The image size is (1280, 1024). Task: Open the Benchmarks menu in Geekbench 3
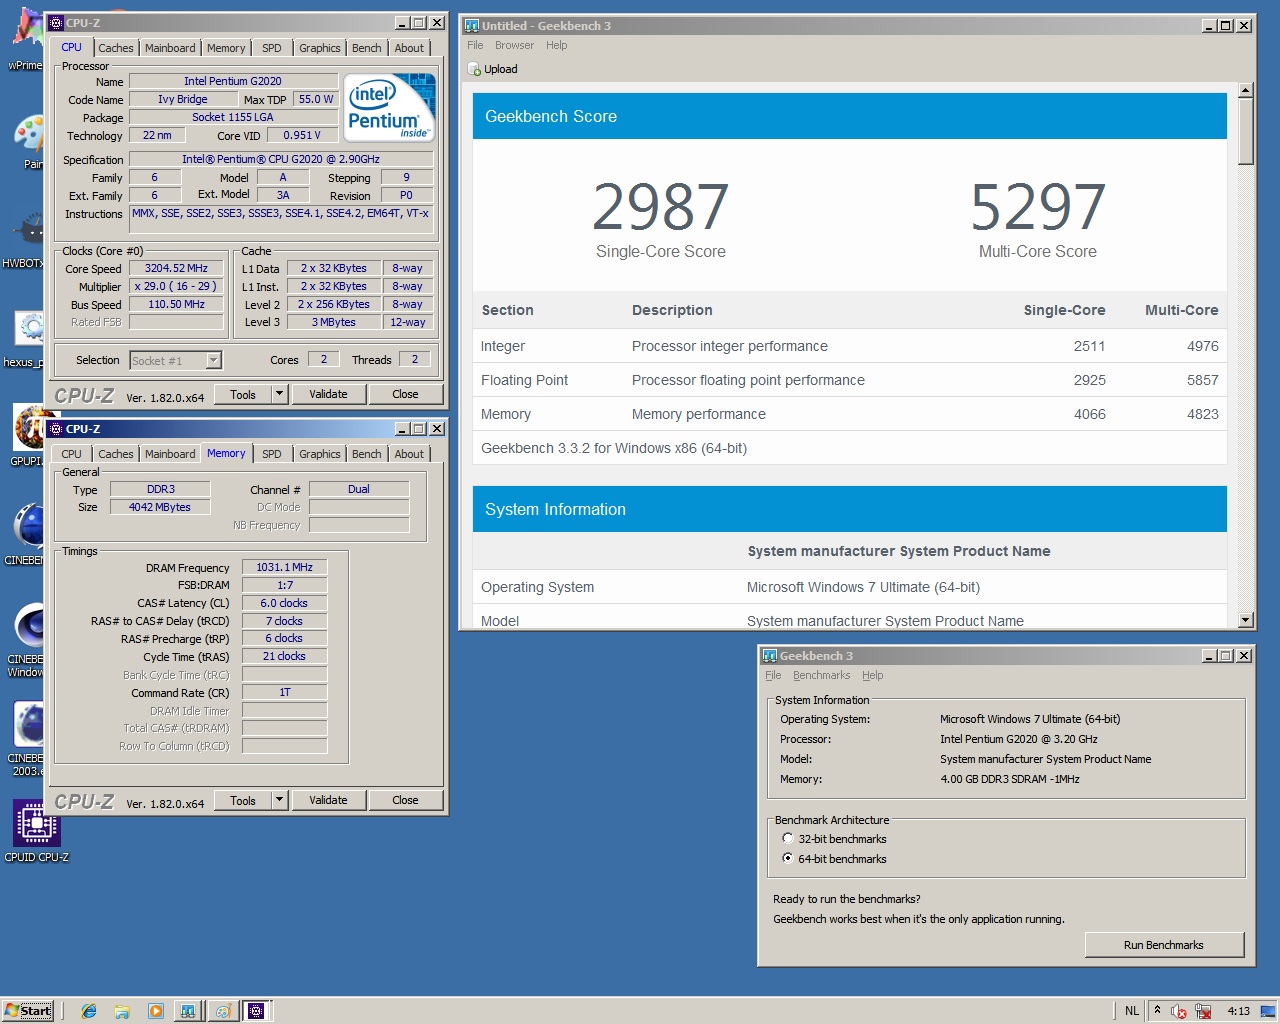click(x=822, y=675)
